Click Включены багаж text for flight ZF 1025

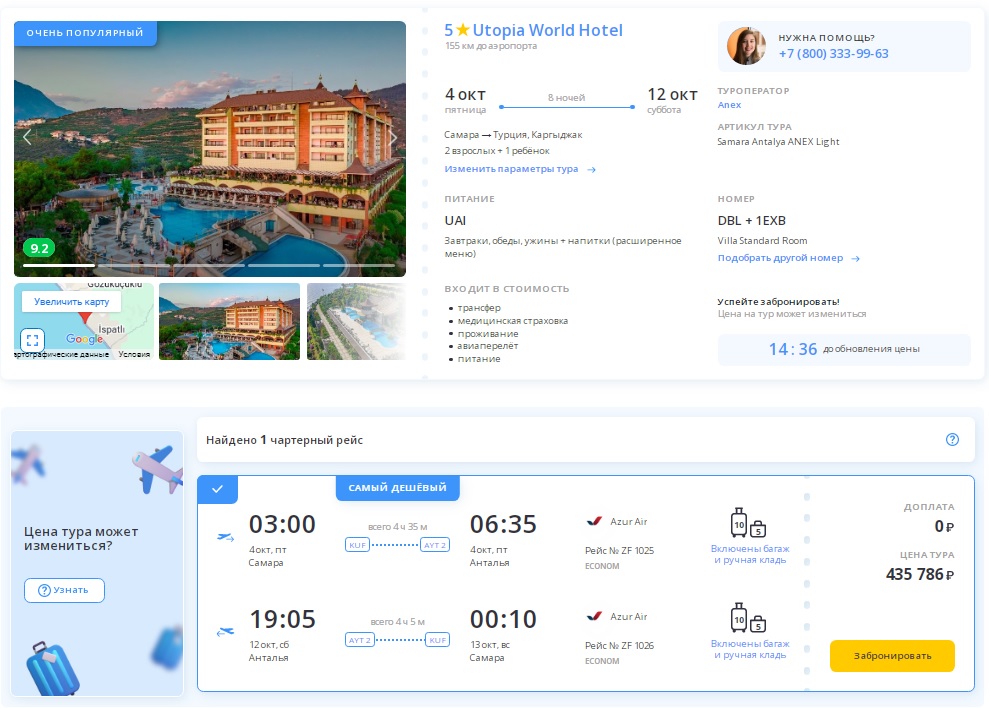750,554
